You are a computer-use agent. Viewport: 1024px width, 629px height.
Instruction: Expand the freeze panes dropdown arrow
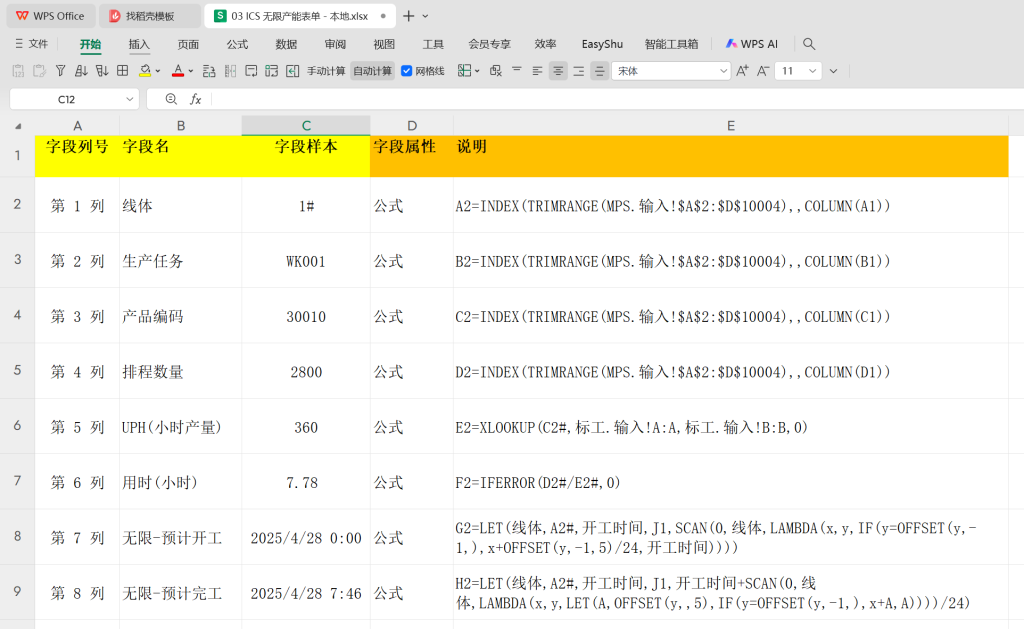477,71
